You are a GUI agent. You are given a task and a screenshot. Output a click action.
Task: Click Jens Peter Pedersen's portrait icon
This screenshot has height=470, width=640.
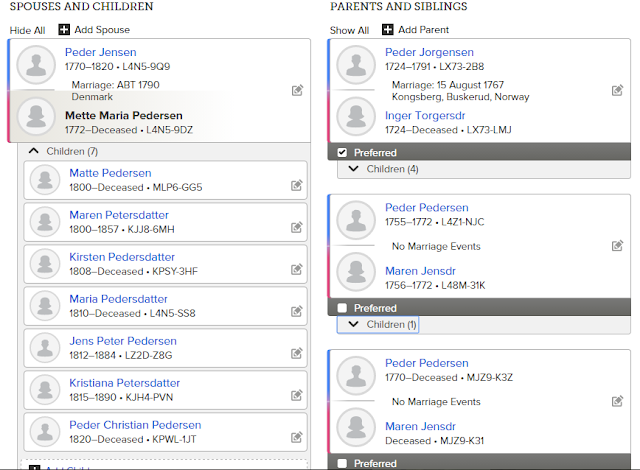coord(45,348)
